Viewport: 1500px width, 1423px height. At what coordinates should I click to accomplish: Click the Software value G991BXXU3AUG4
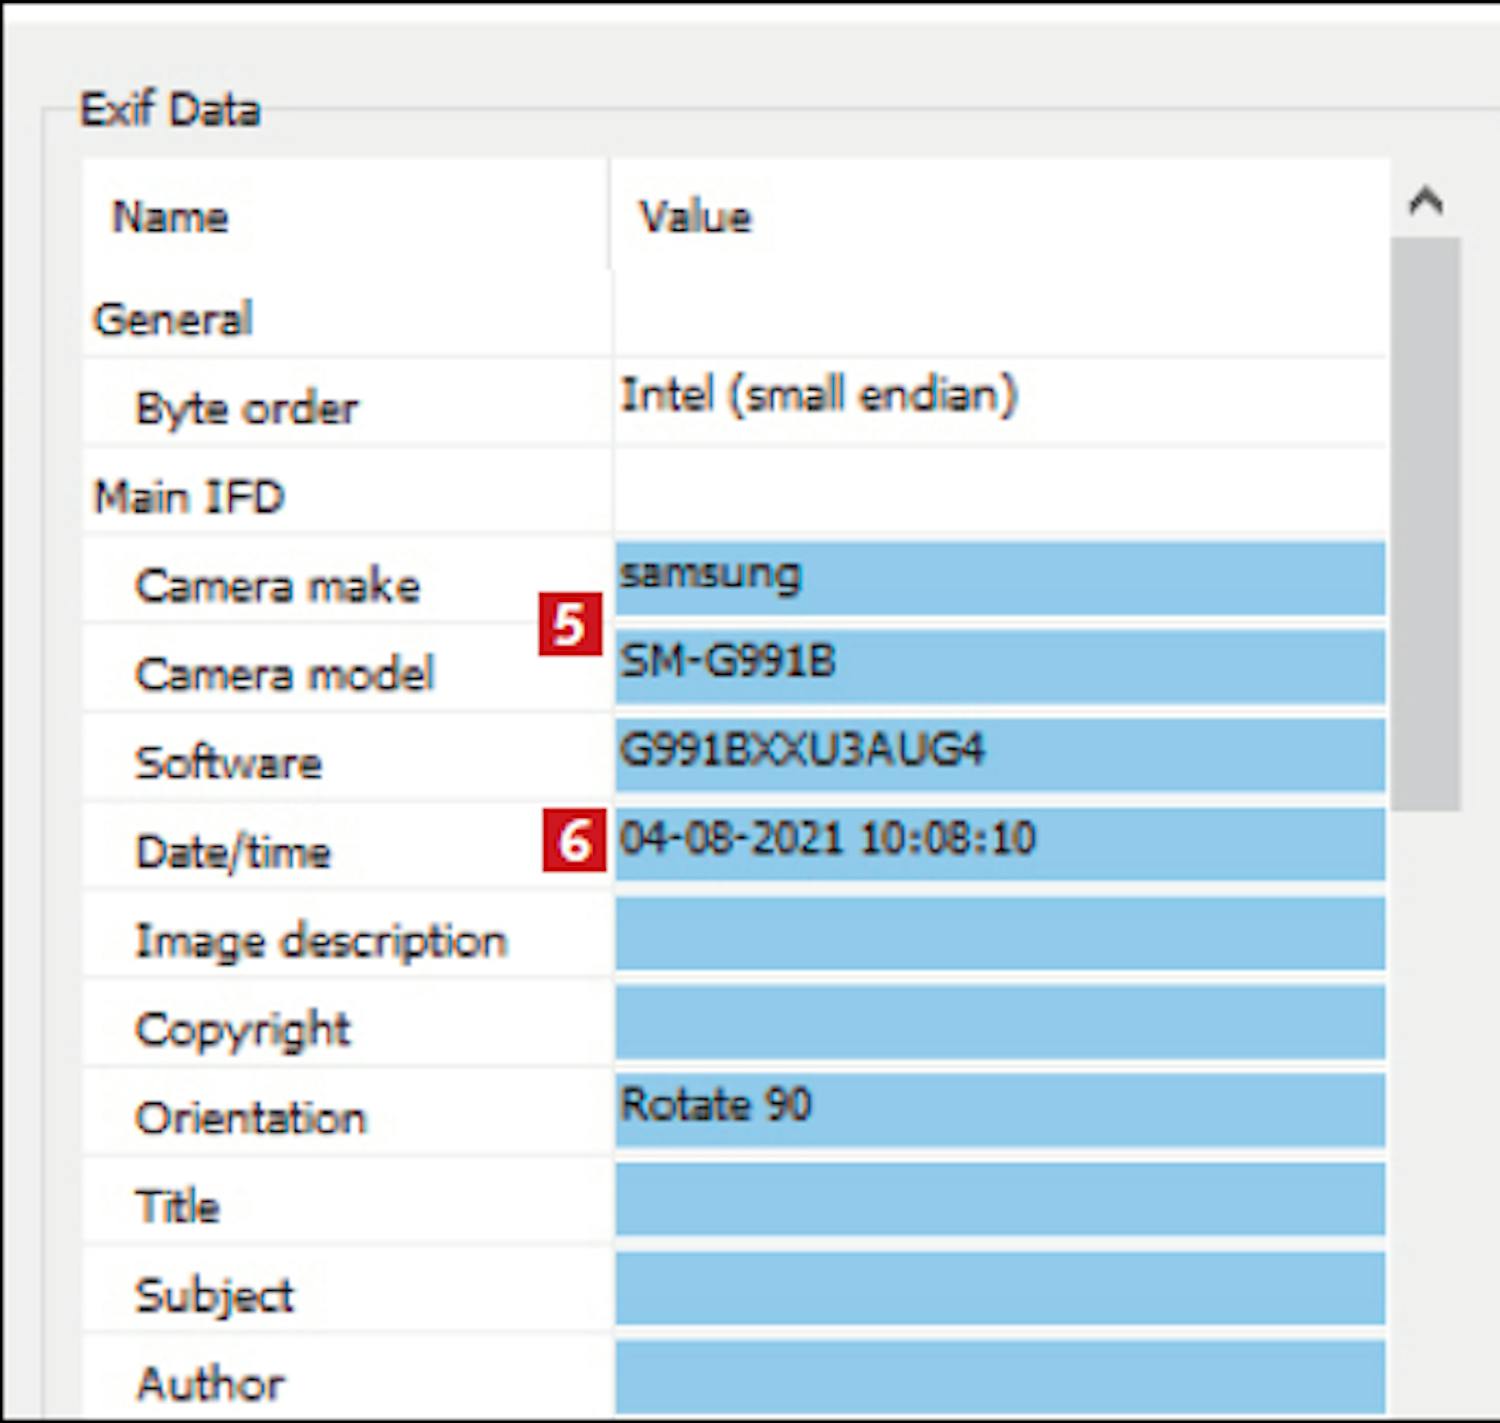click(1000, 754)
